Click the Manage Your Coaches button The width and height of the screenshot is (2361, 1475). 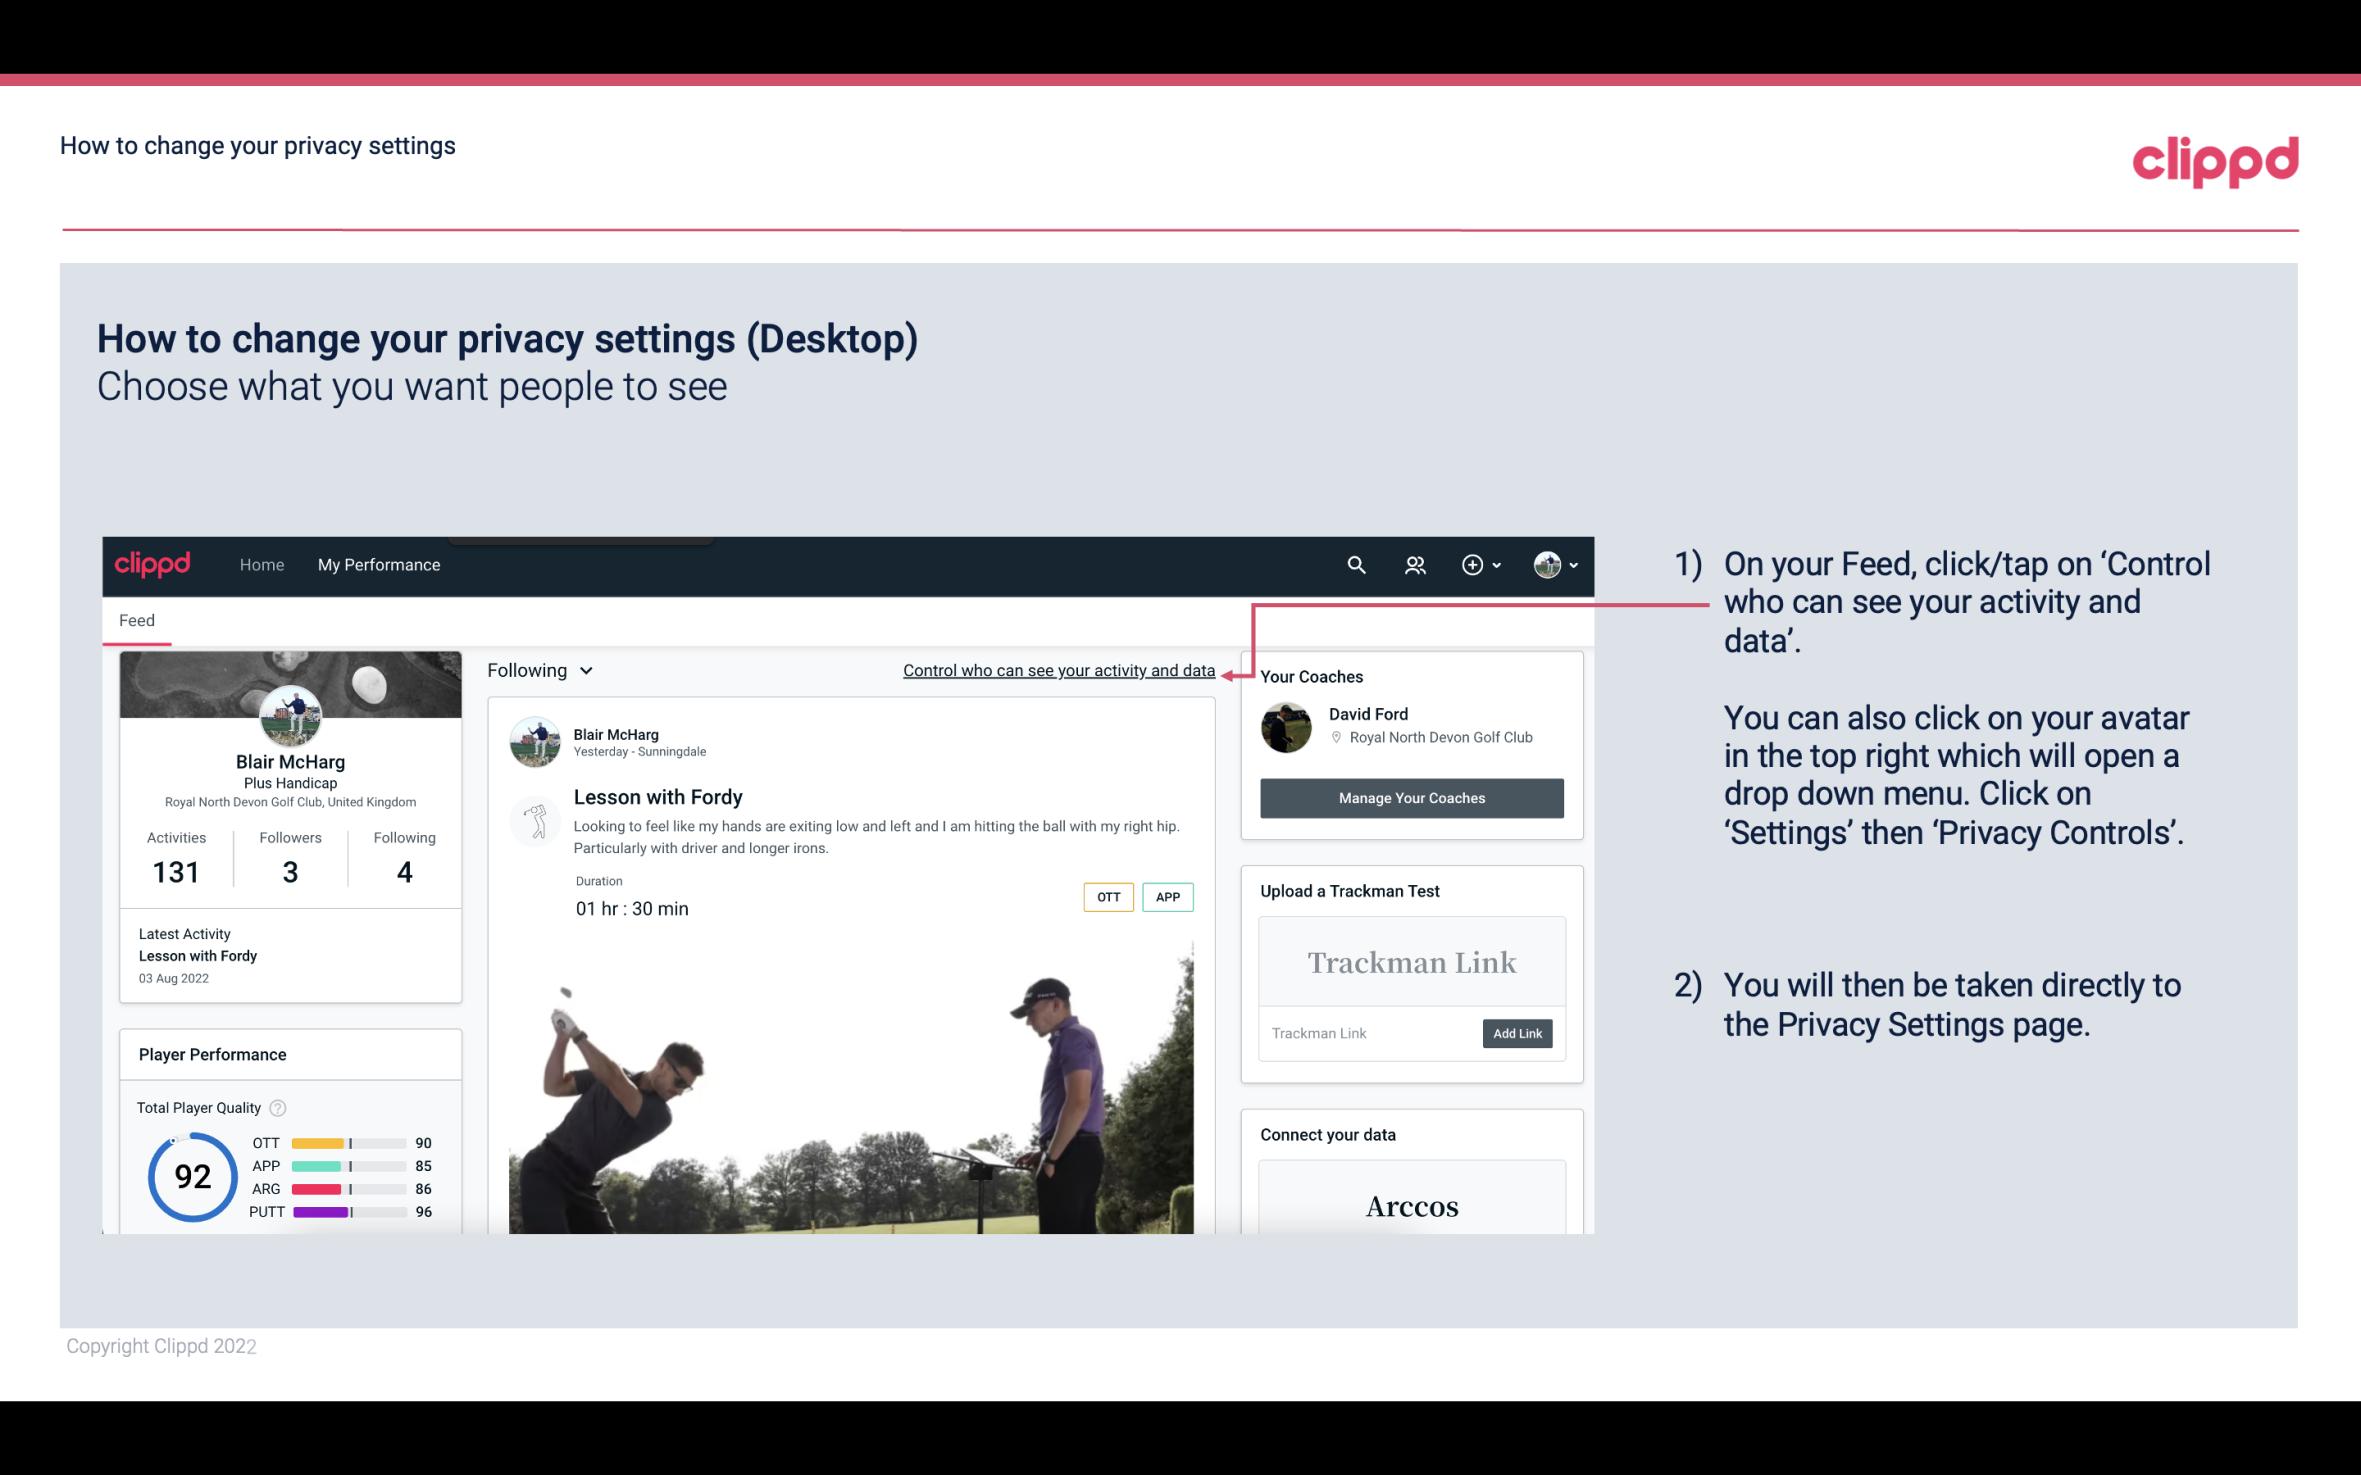coord(1410,797)
